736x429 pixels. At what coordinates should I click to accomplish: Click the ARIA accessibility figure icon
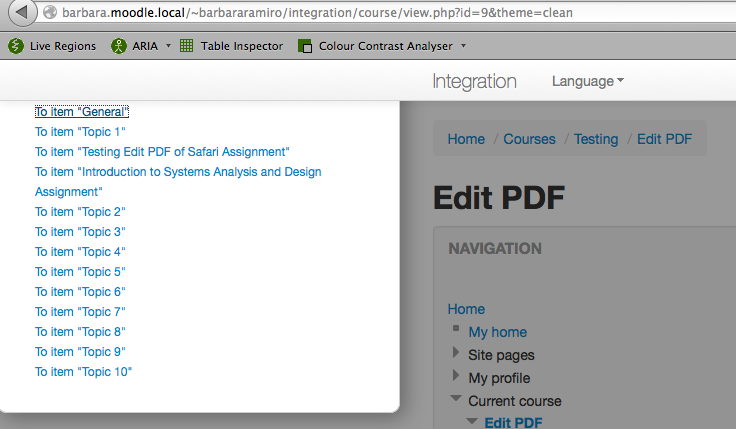pyautogui.click(x=118, y=46)
